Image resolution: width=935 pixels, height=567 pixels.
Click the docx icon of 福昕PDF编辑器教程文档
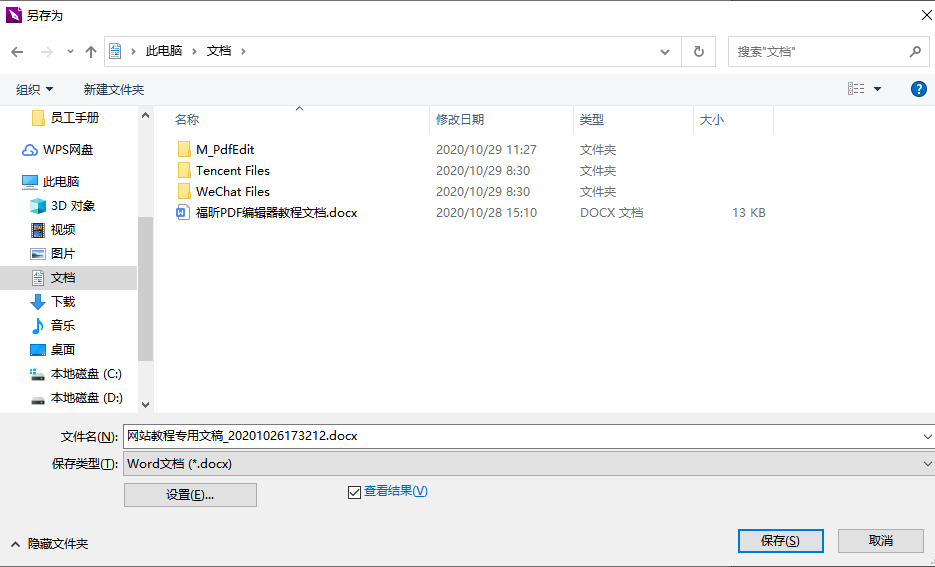click(x=183, y=212)
